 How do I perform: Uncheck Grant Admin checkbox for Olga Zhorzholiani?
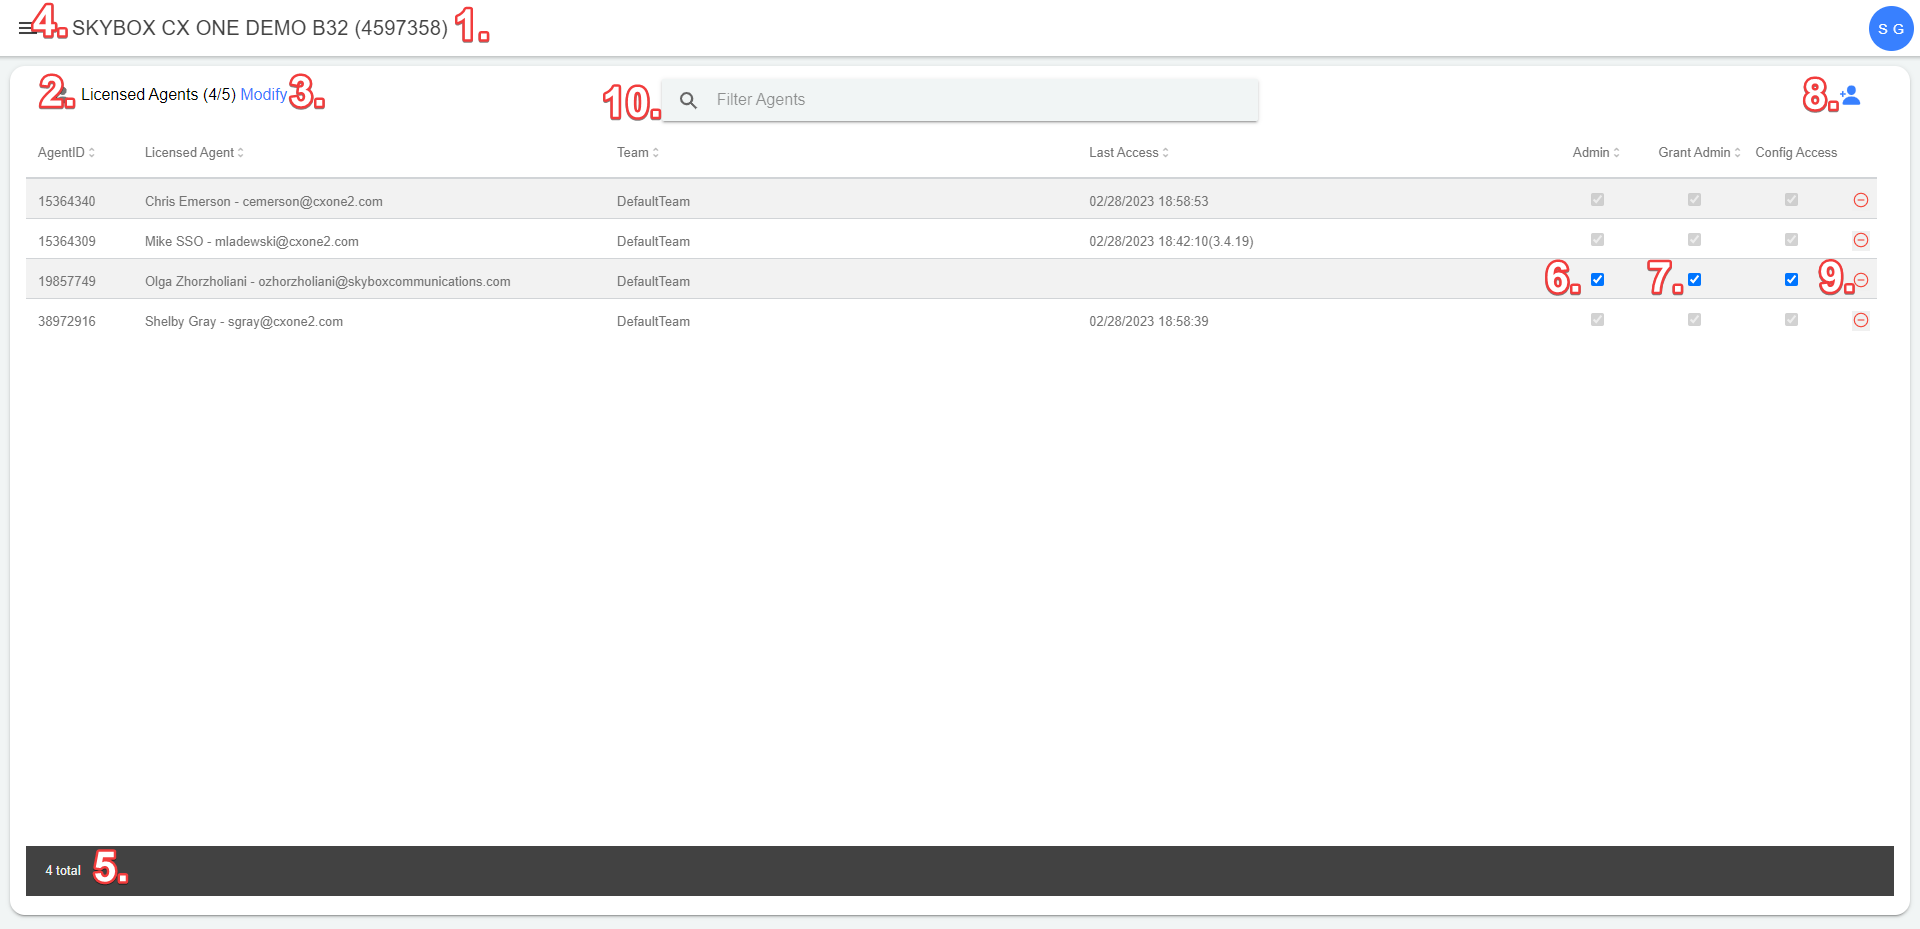pos(1694,280)
